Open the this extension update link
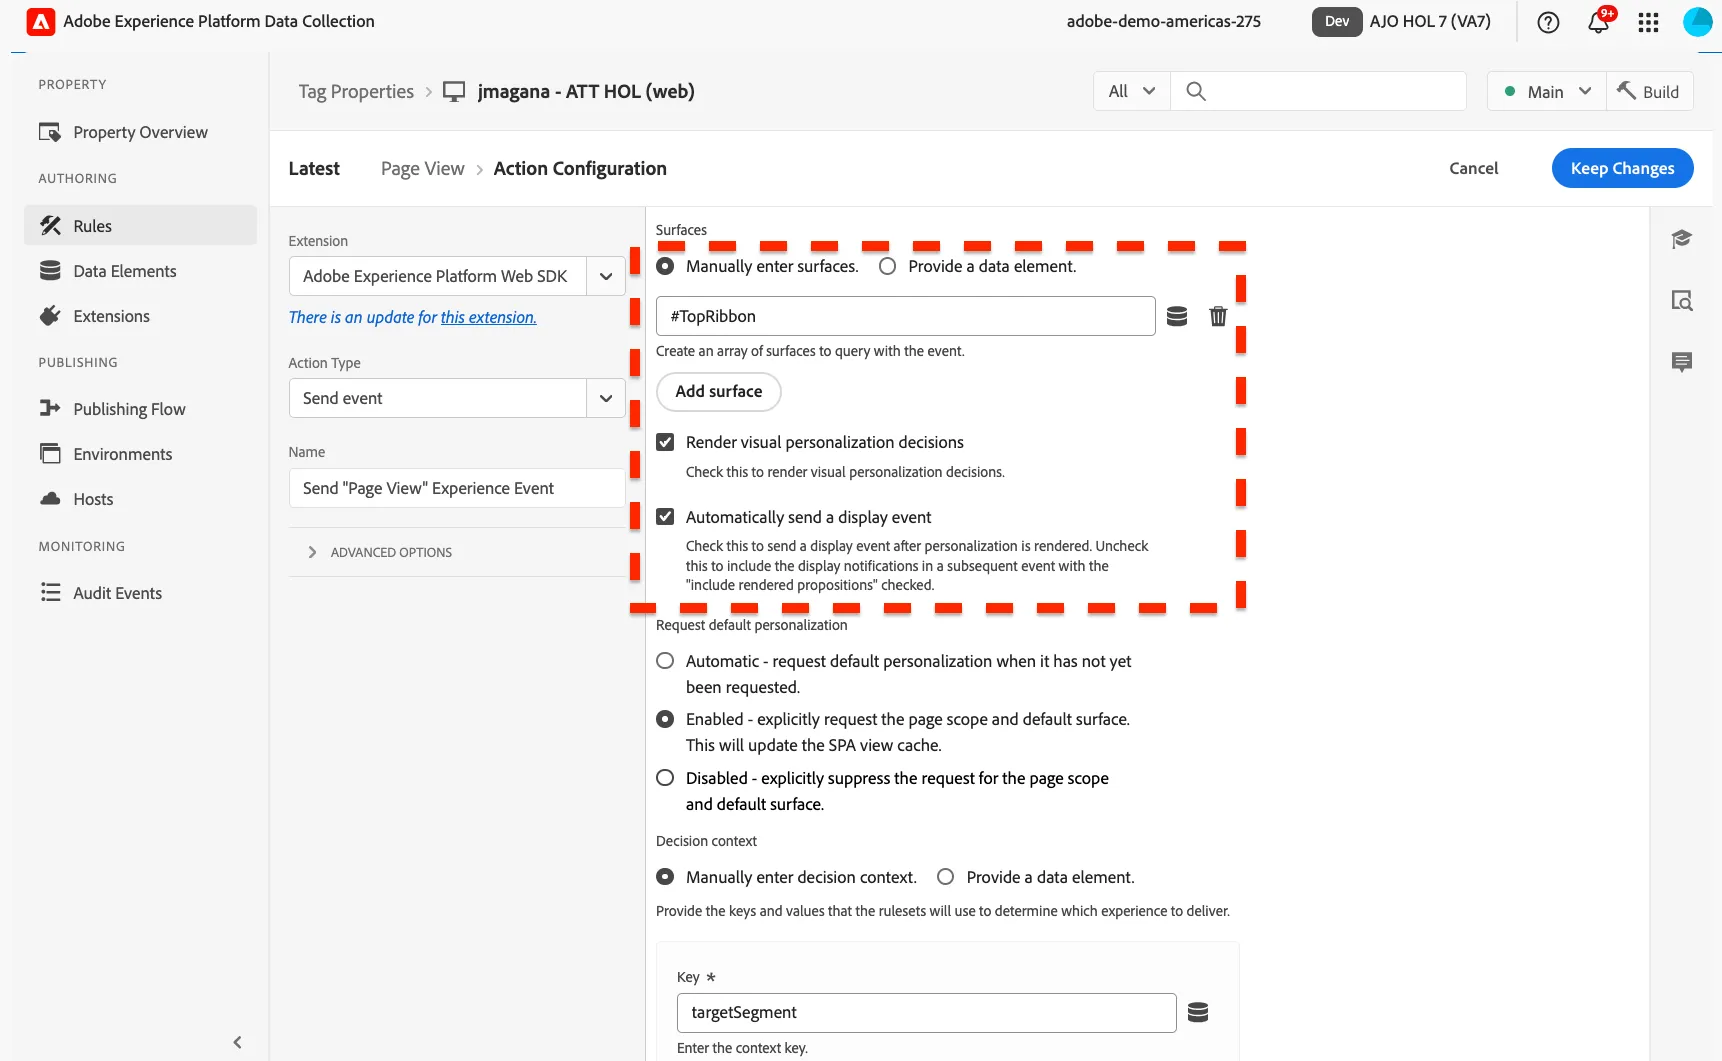1722x1061 pixels. (x=488, y=317)
